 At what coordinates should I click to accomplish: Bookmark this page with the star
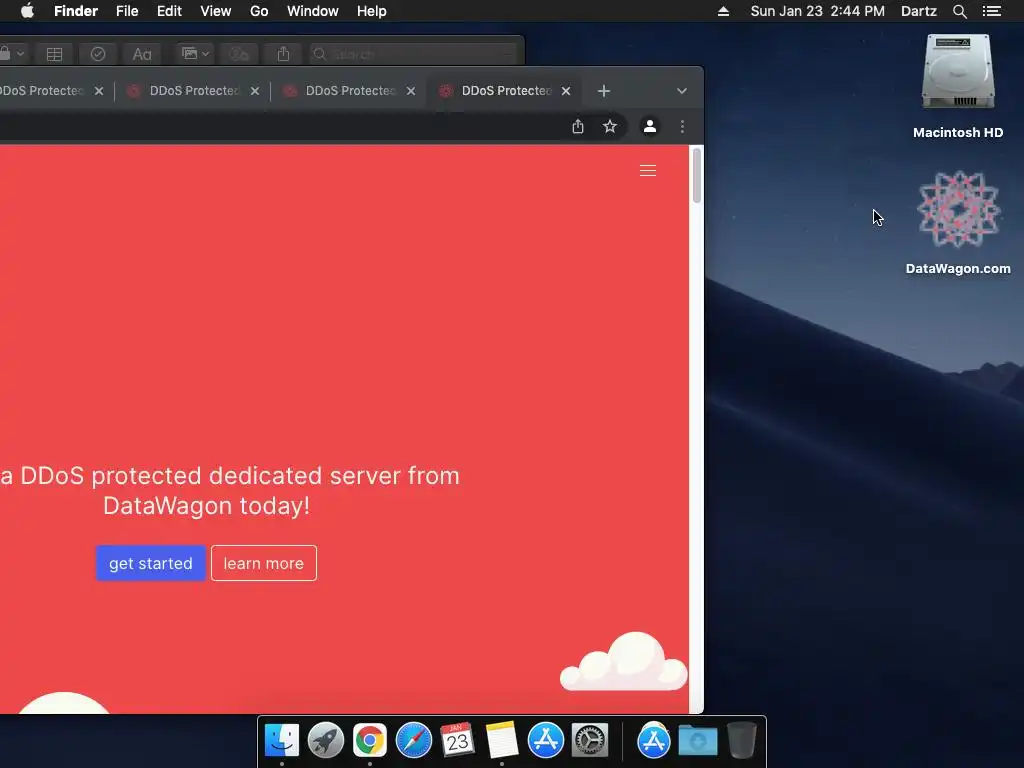point(609,126)
